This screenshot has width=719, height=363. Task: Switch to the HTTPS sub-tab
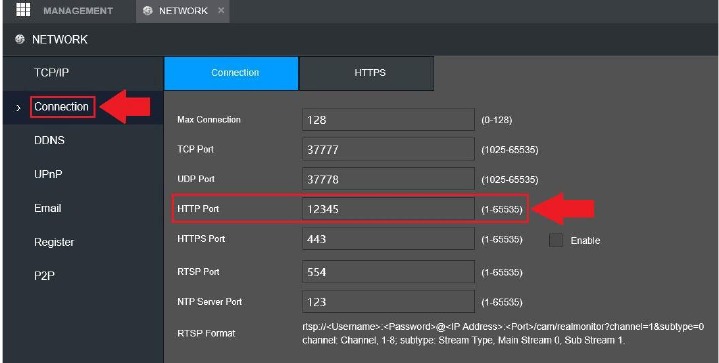(366, 73)
